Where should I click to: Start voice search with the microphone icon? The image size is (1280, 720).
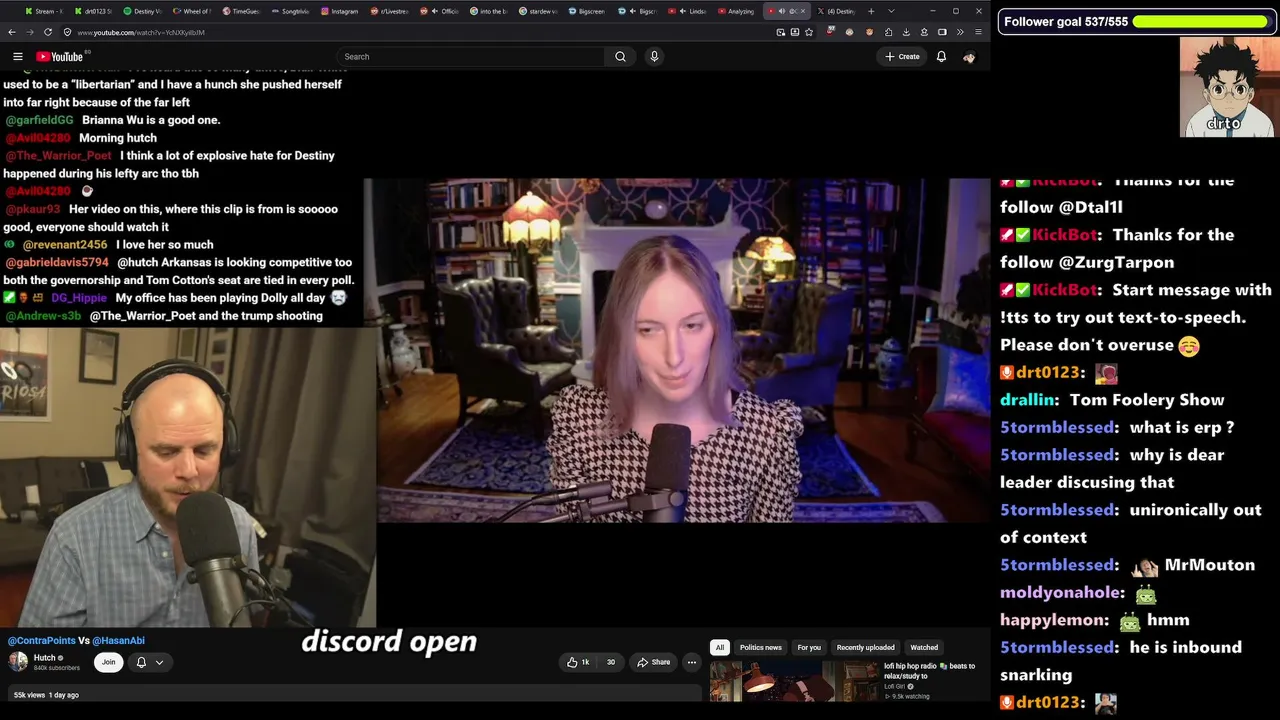654,57
